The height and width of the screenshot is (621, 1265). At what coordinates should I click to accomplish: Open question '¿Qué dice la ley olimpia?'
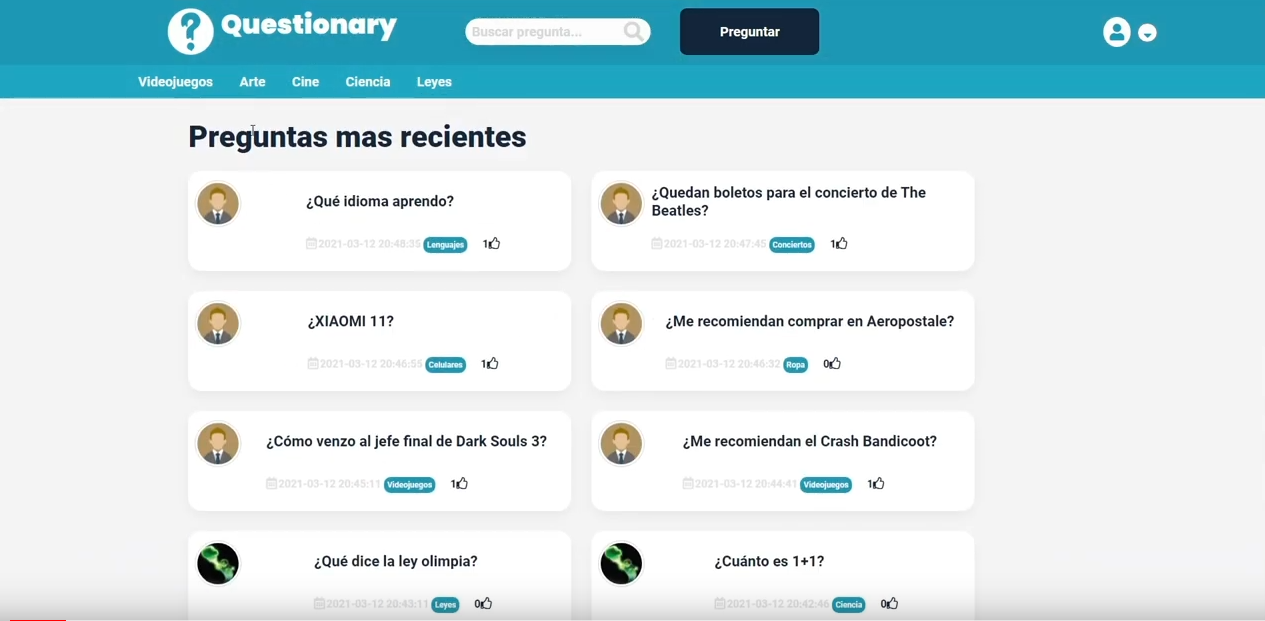(395, 561)
